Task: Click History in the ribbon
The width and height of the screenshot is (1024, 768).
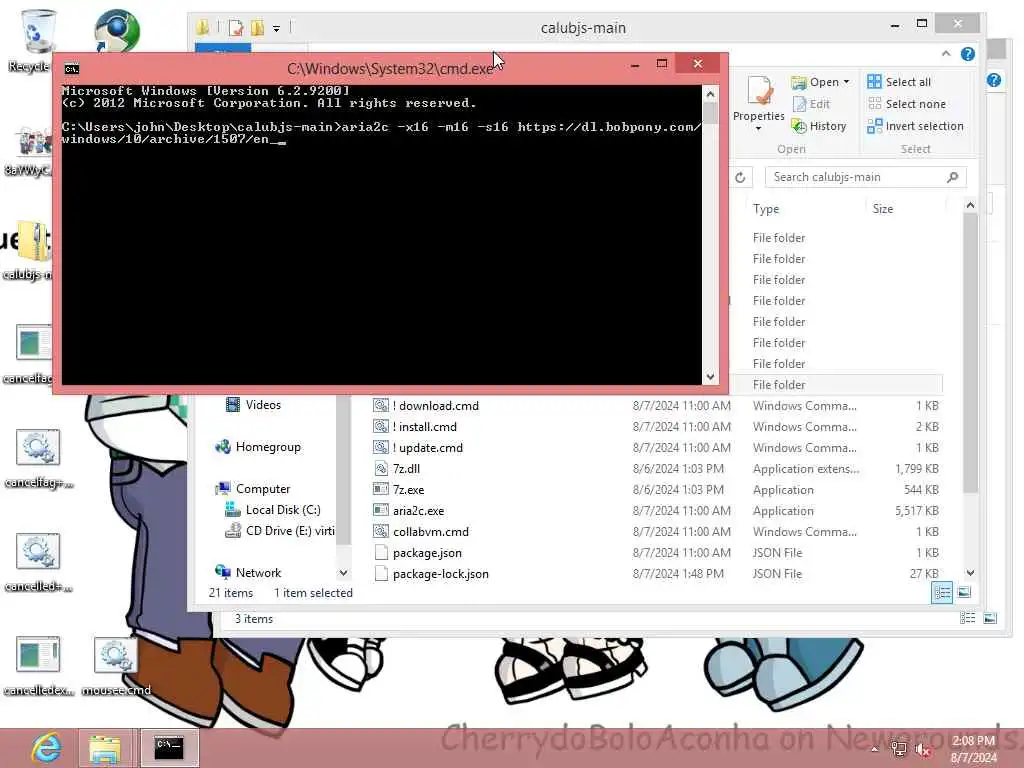Action: 819,126
